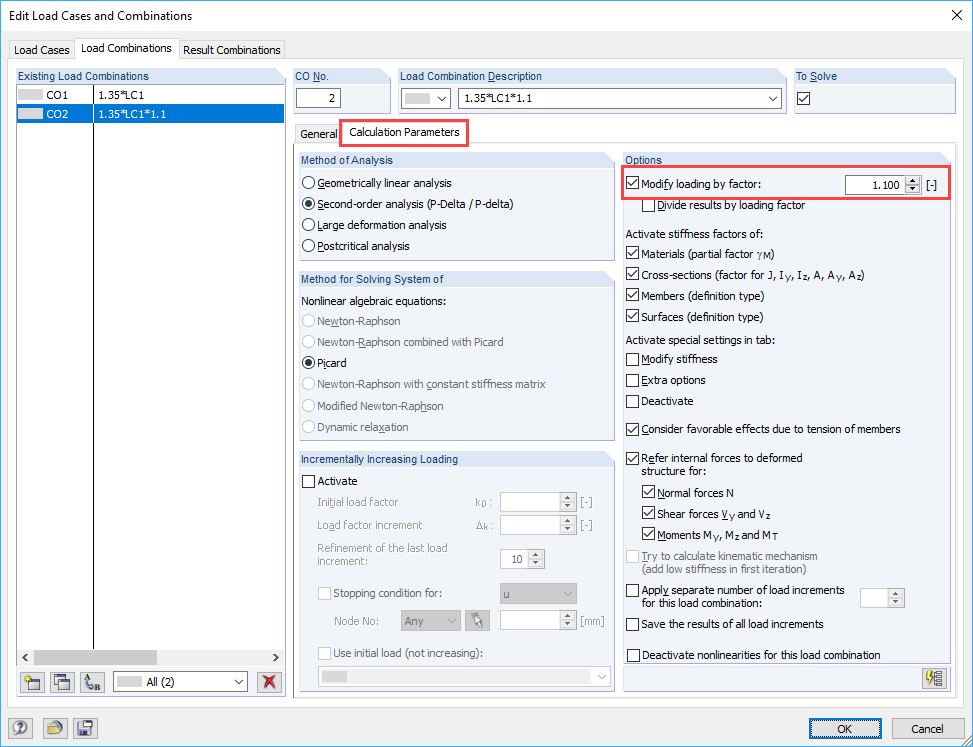973x747 pixels.
Task: Click the save diskette icon
Action: coord(85,728)
